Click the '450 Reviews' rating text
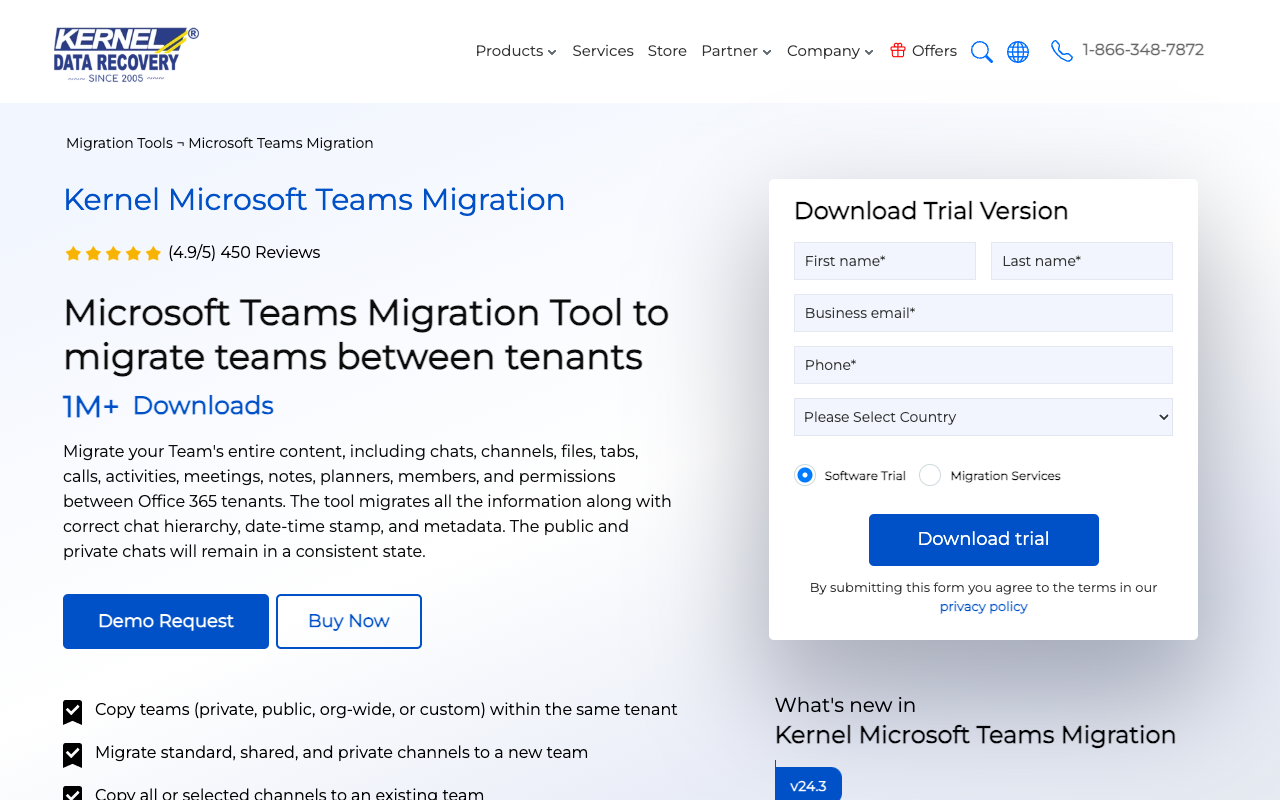Screen dimensions: 1280x800 [270, 253]
